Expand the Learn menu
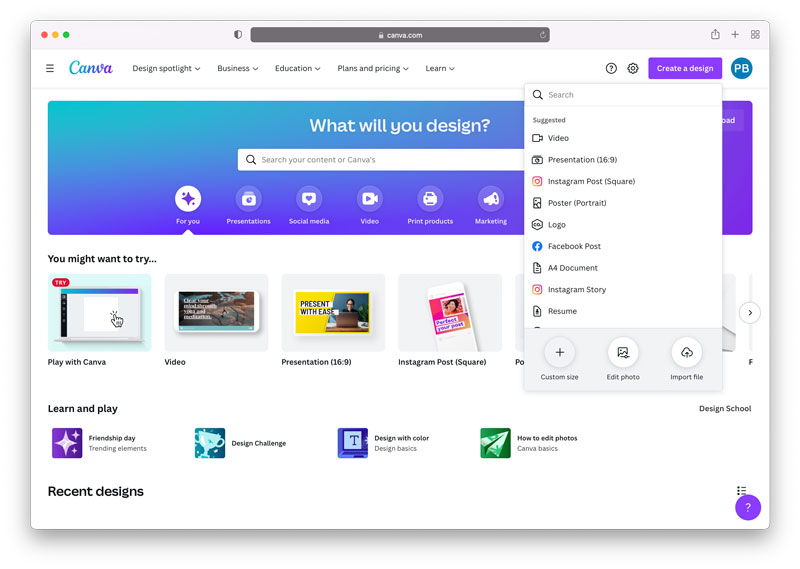This screenshot has height=569, width=800. (x=440, y=68)
